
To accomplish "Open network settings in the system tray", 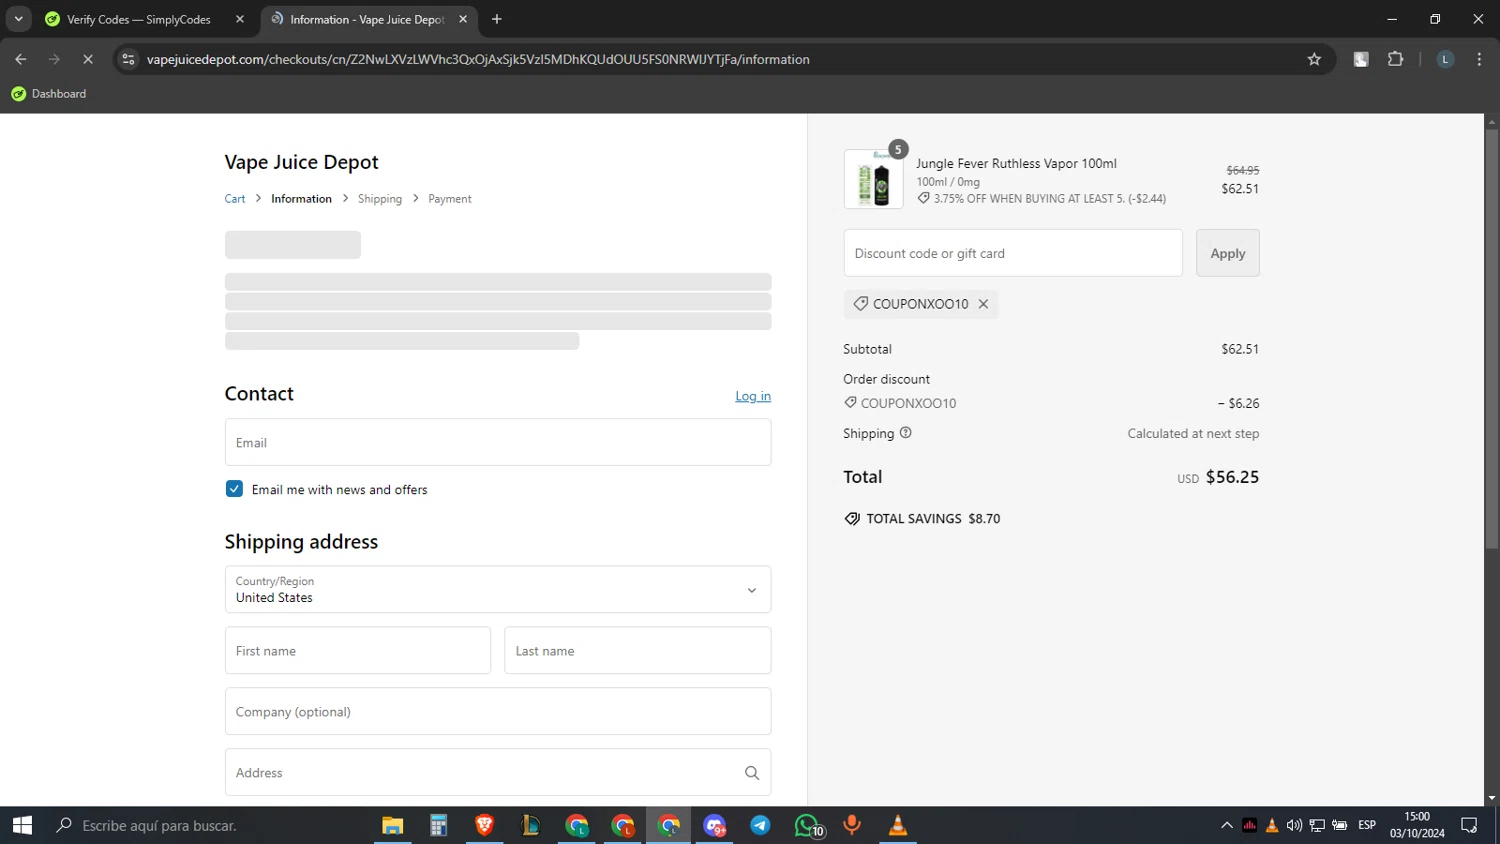I will (1317, 825).
